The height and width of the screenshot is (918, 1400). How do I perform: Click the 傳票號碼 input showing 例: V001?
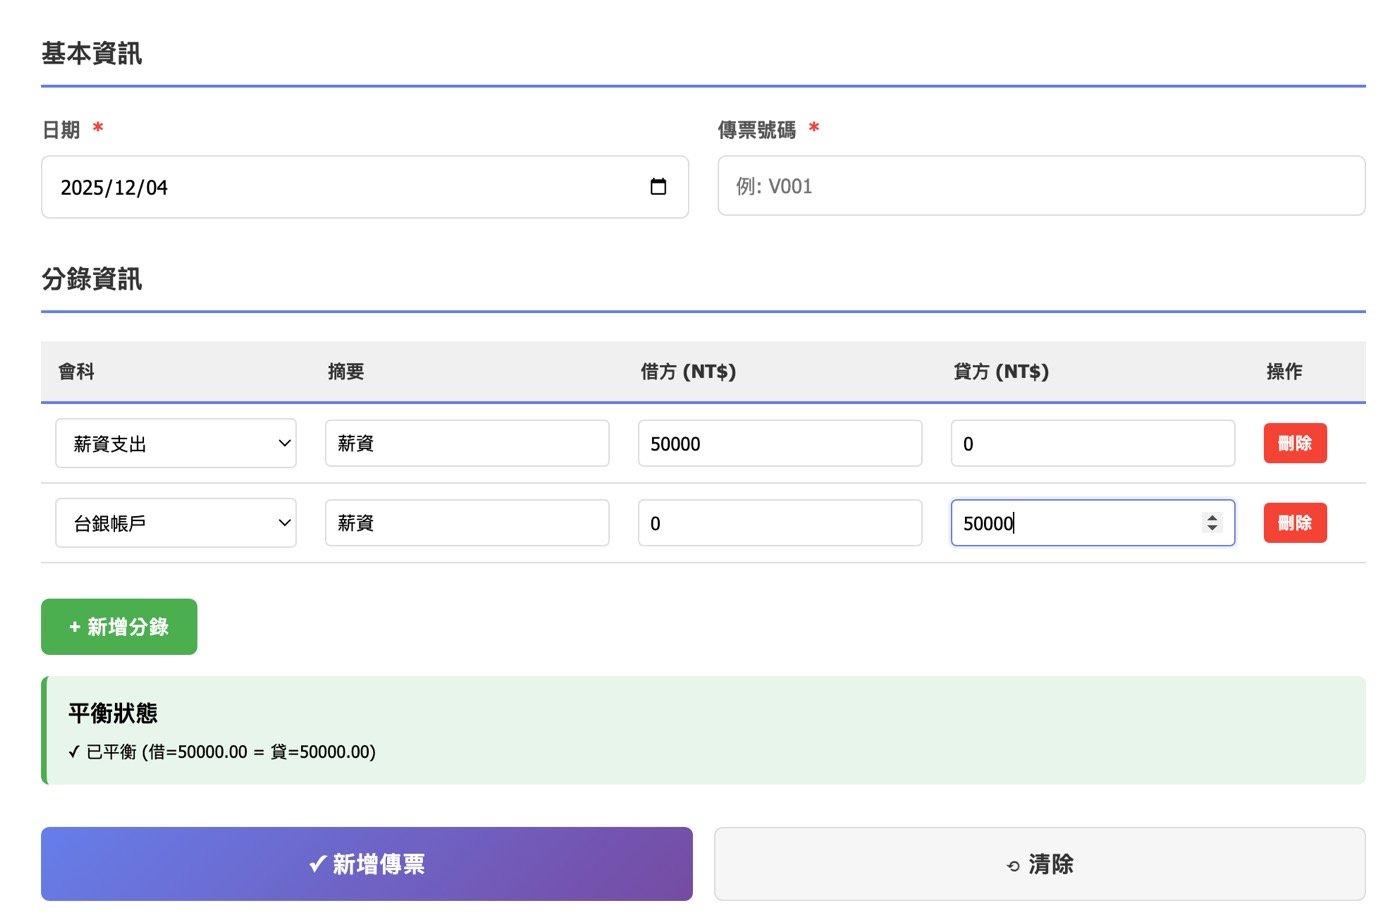click(x=1041, y=186)
